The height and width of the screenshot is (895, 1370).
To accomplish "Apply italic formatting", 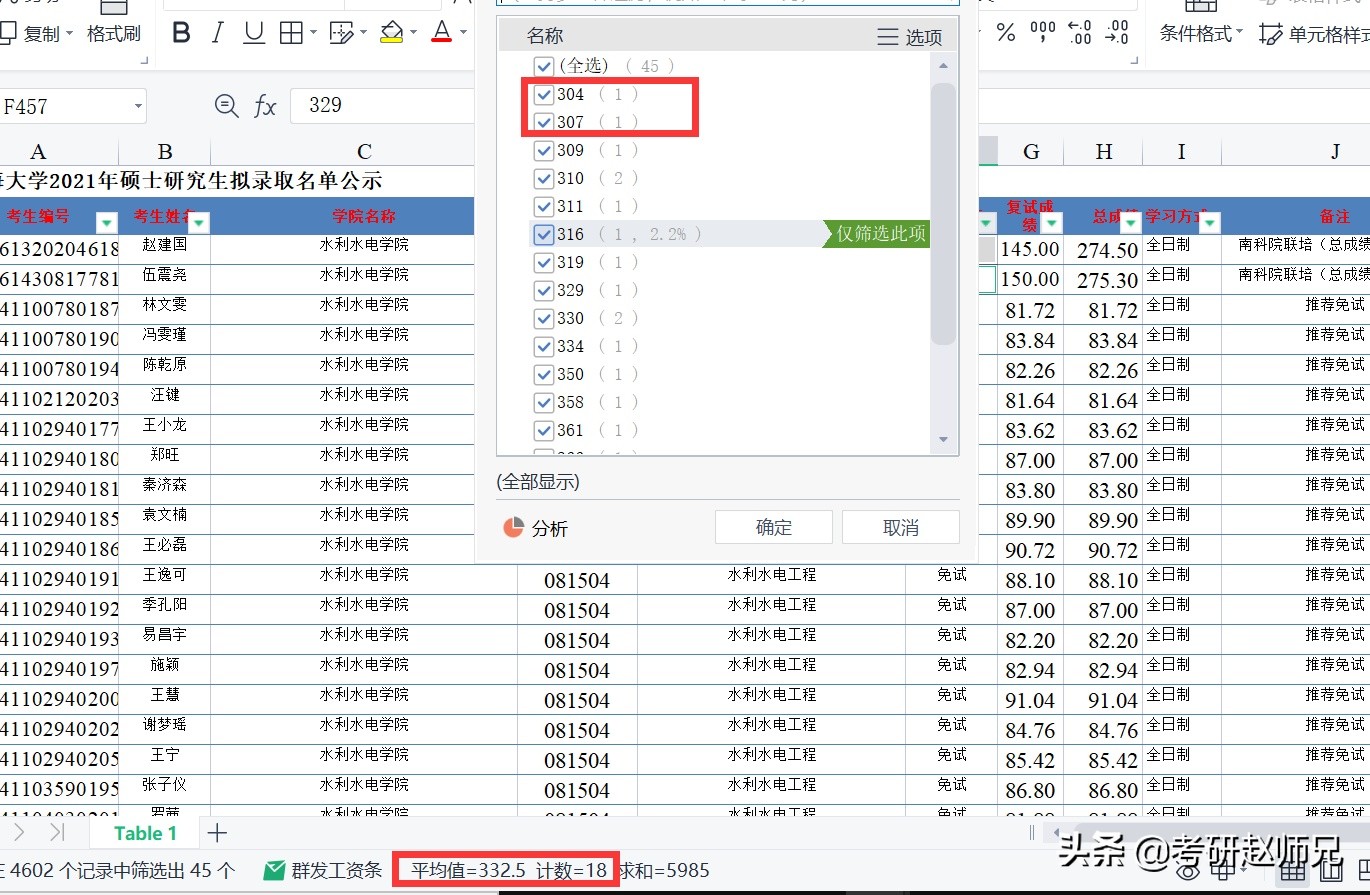I will [x=217, y=31].
